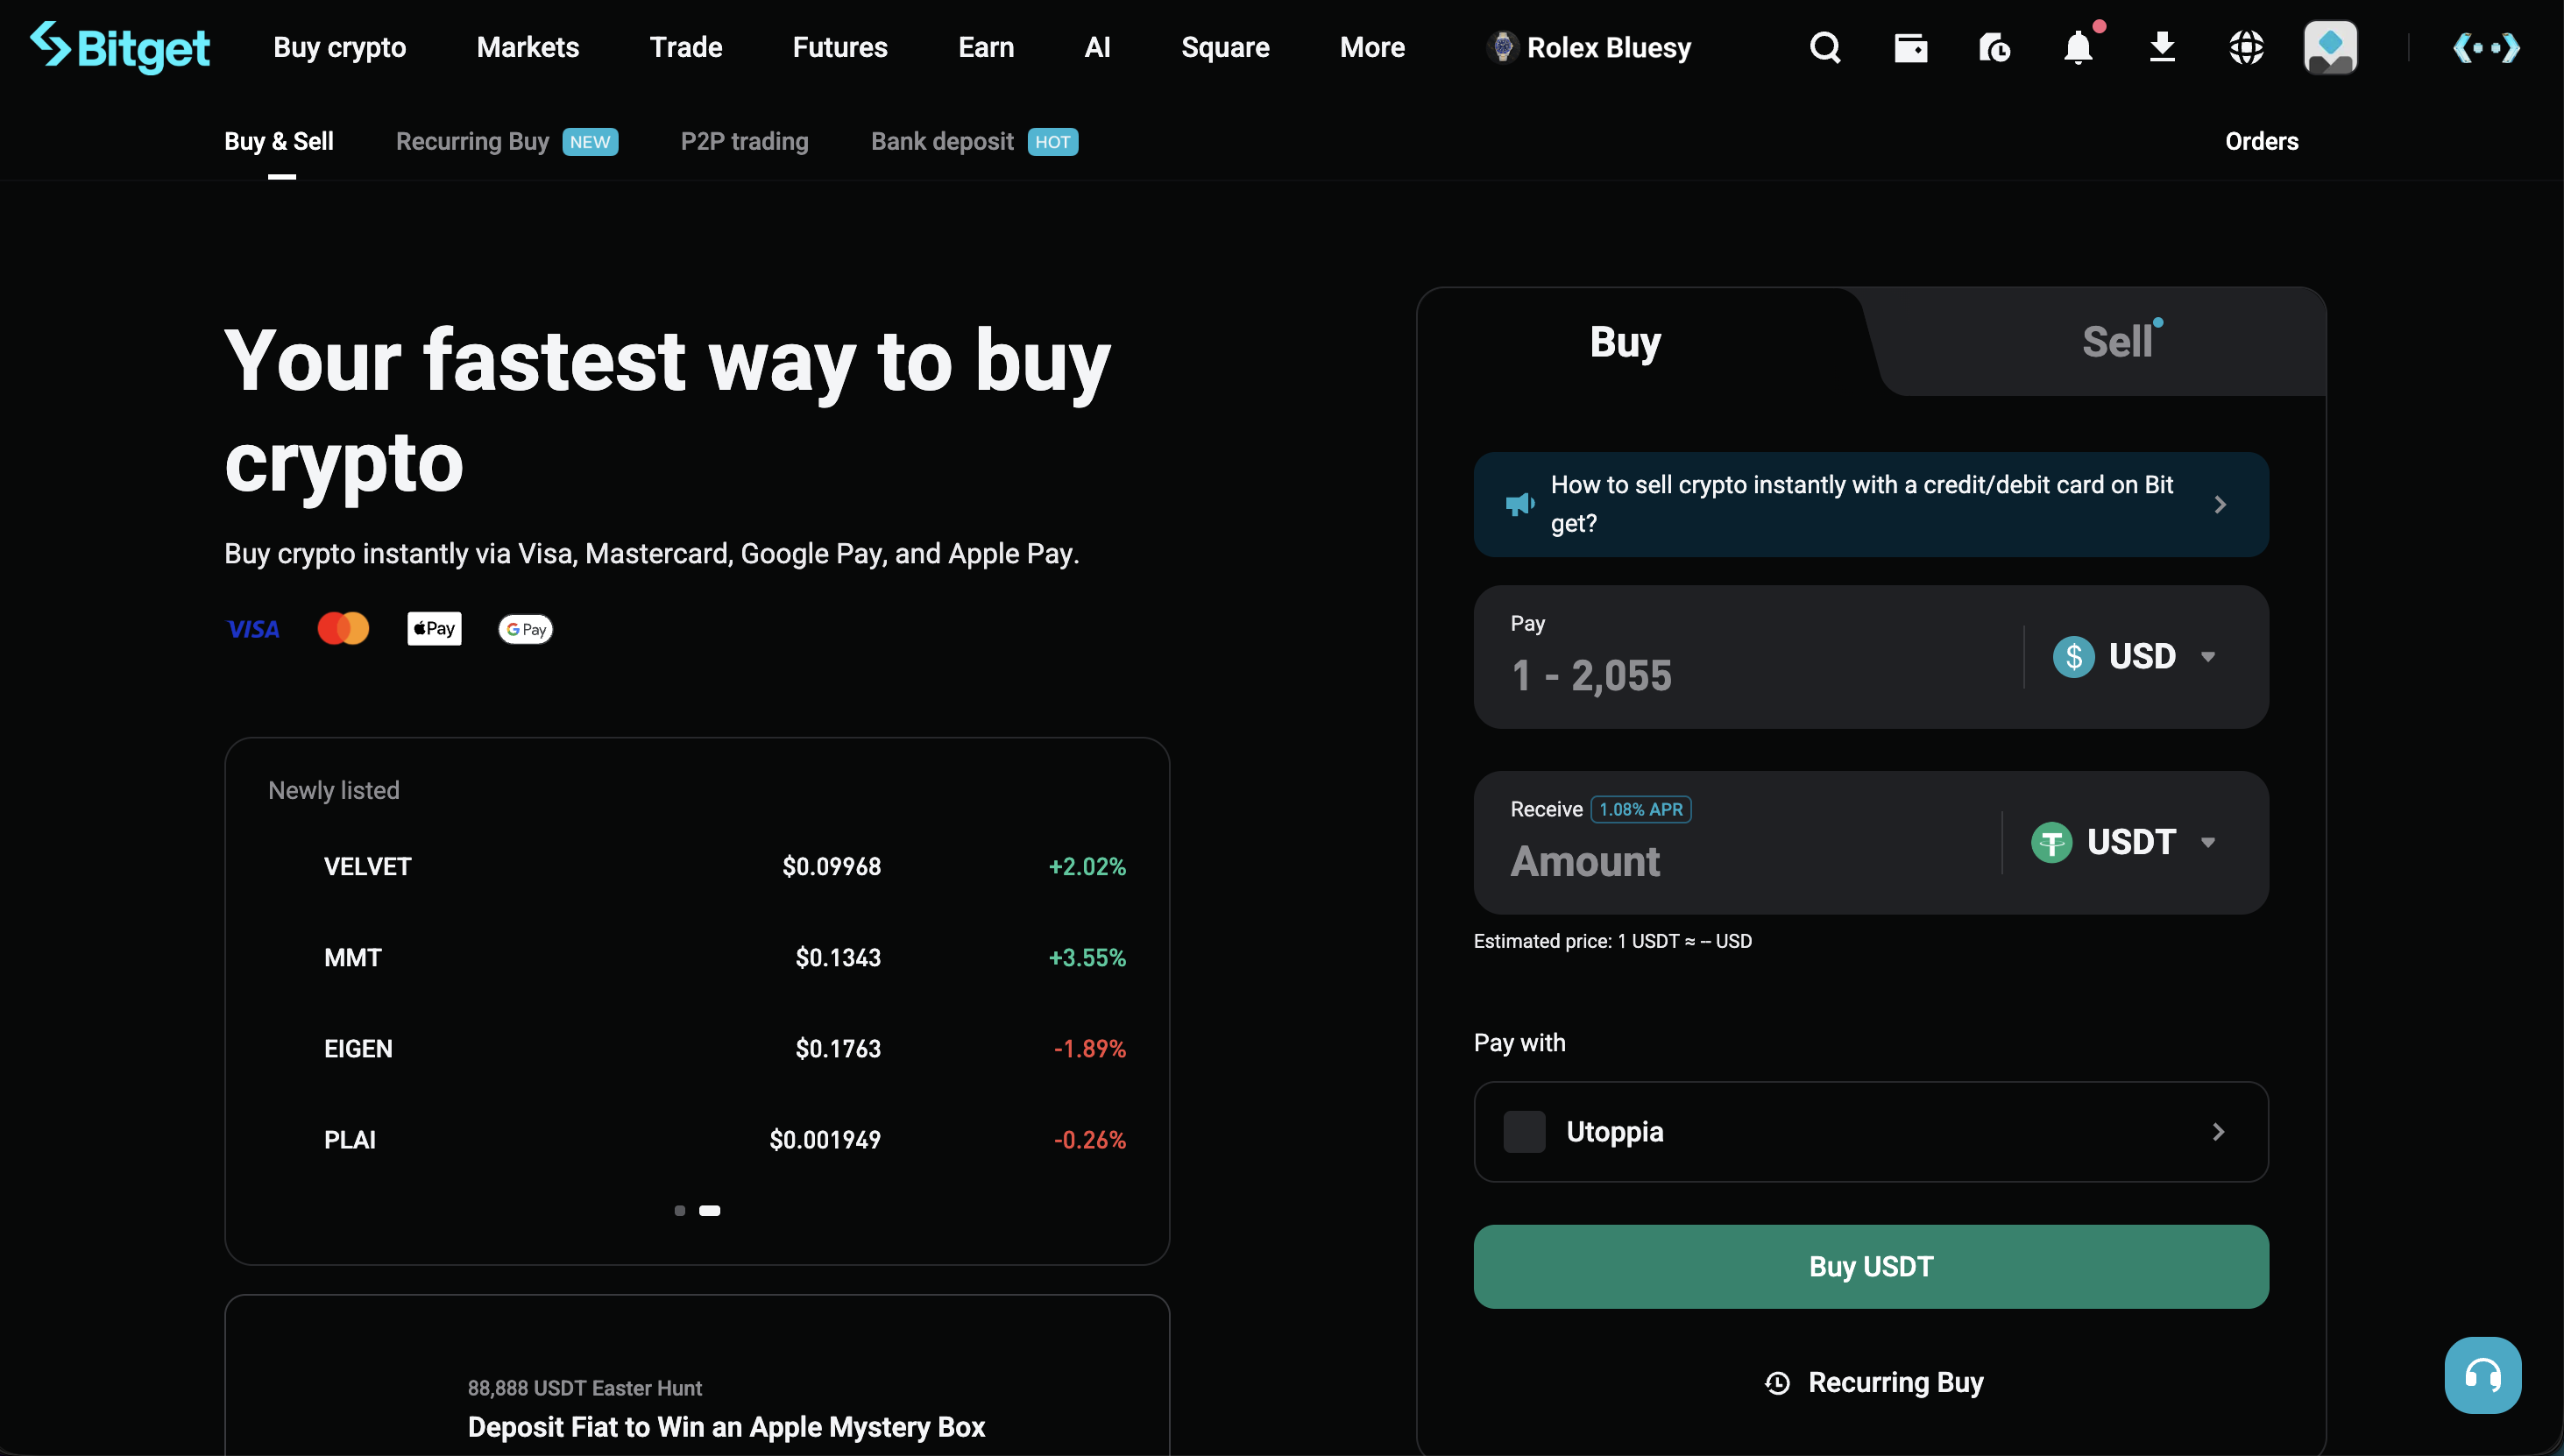Open the Markets menu
2564x1456 pixels.
point(528,47)
